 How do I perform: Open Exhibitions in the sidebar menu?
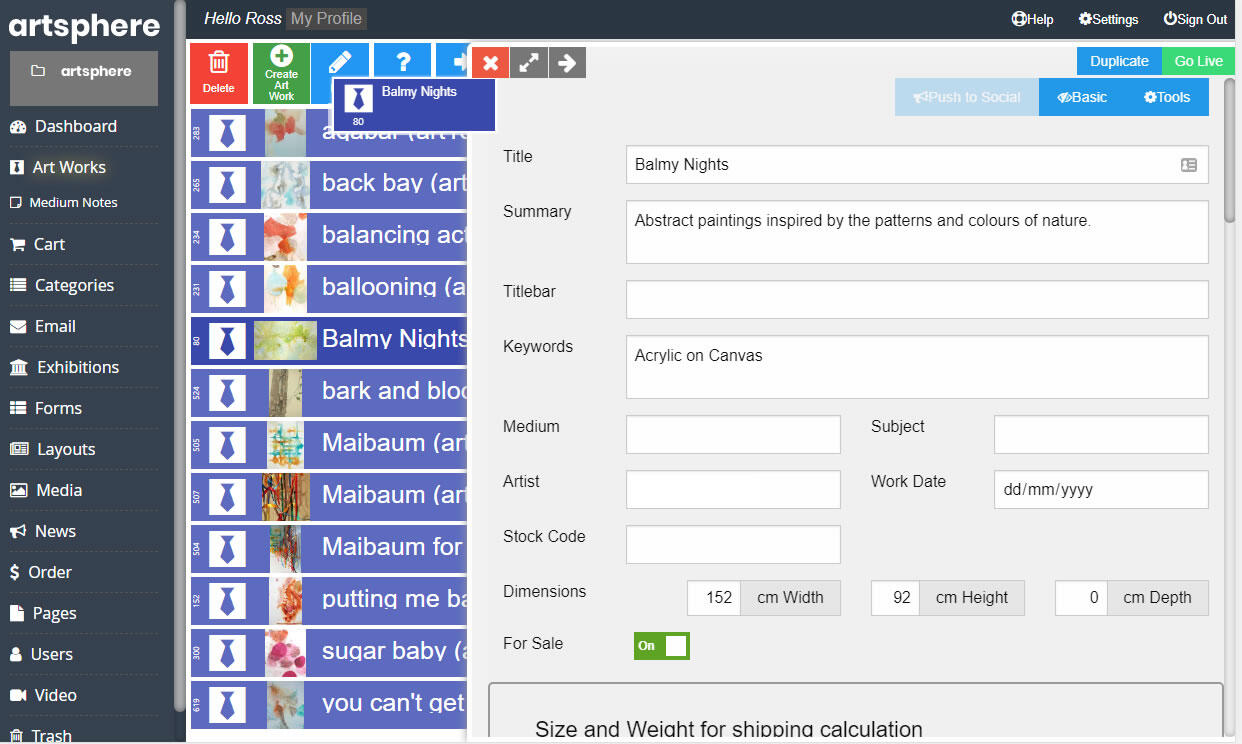[x=77, y=367]
